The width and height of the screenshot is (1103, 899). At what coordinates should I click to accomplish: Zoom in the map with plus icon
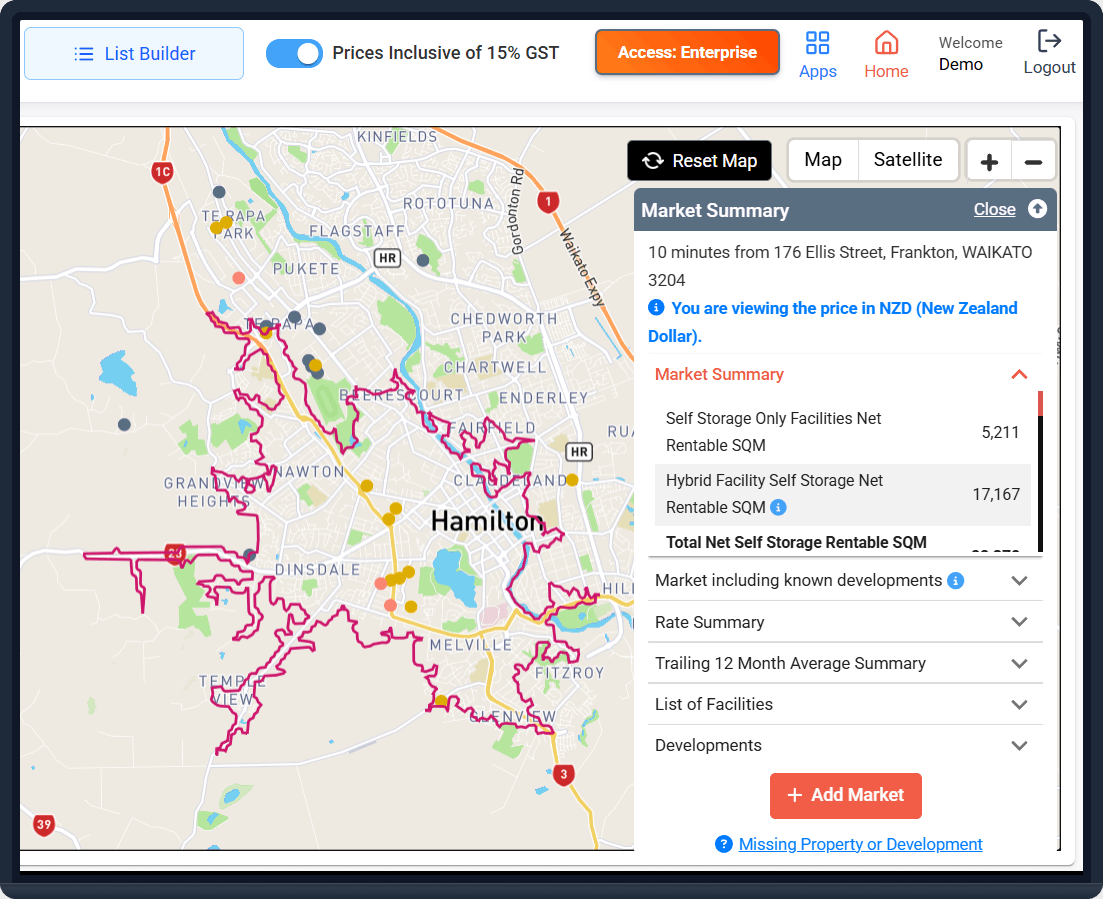[989, 162]
